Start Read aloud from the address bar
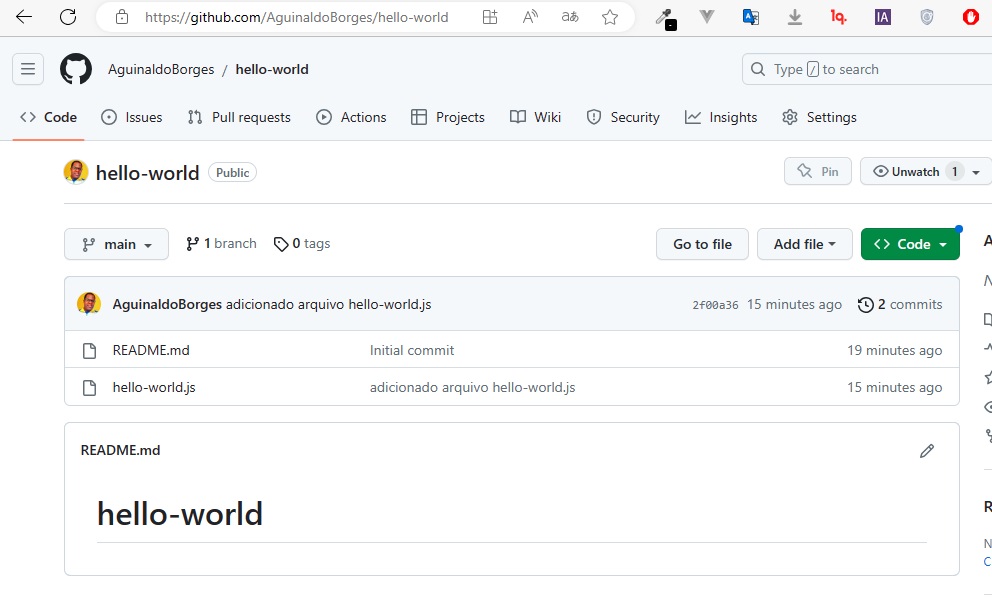 (x=530, y=17)
